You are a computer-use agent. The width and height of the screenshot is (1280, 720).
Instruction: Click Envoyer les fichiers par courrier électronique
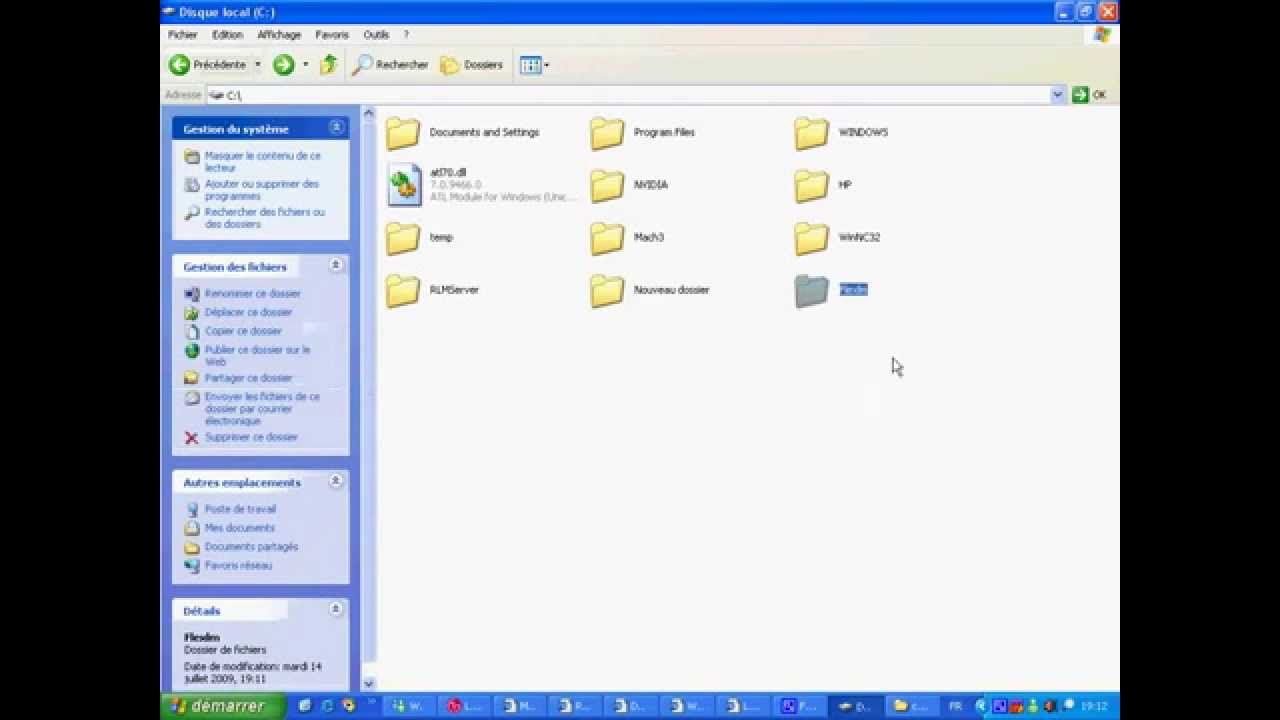click(263, 409)
